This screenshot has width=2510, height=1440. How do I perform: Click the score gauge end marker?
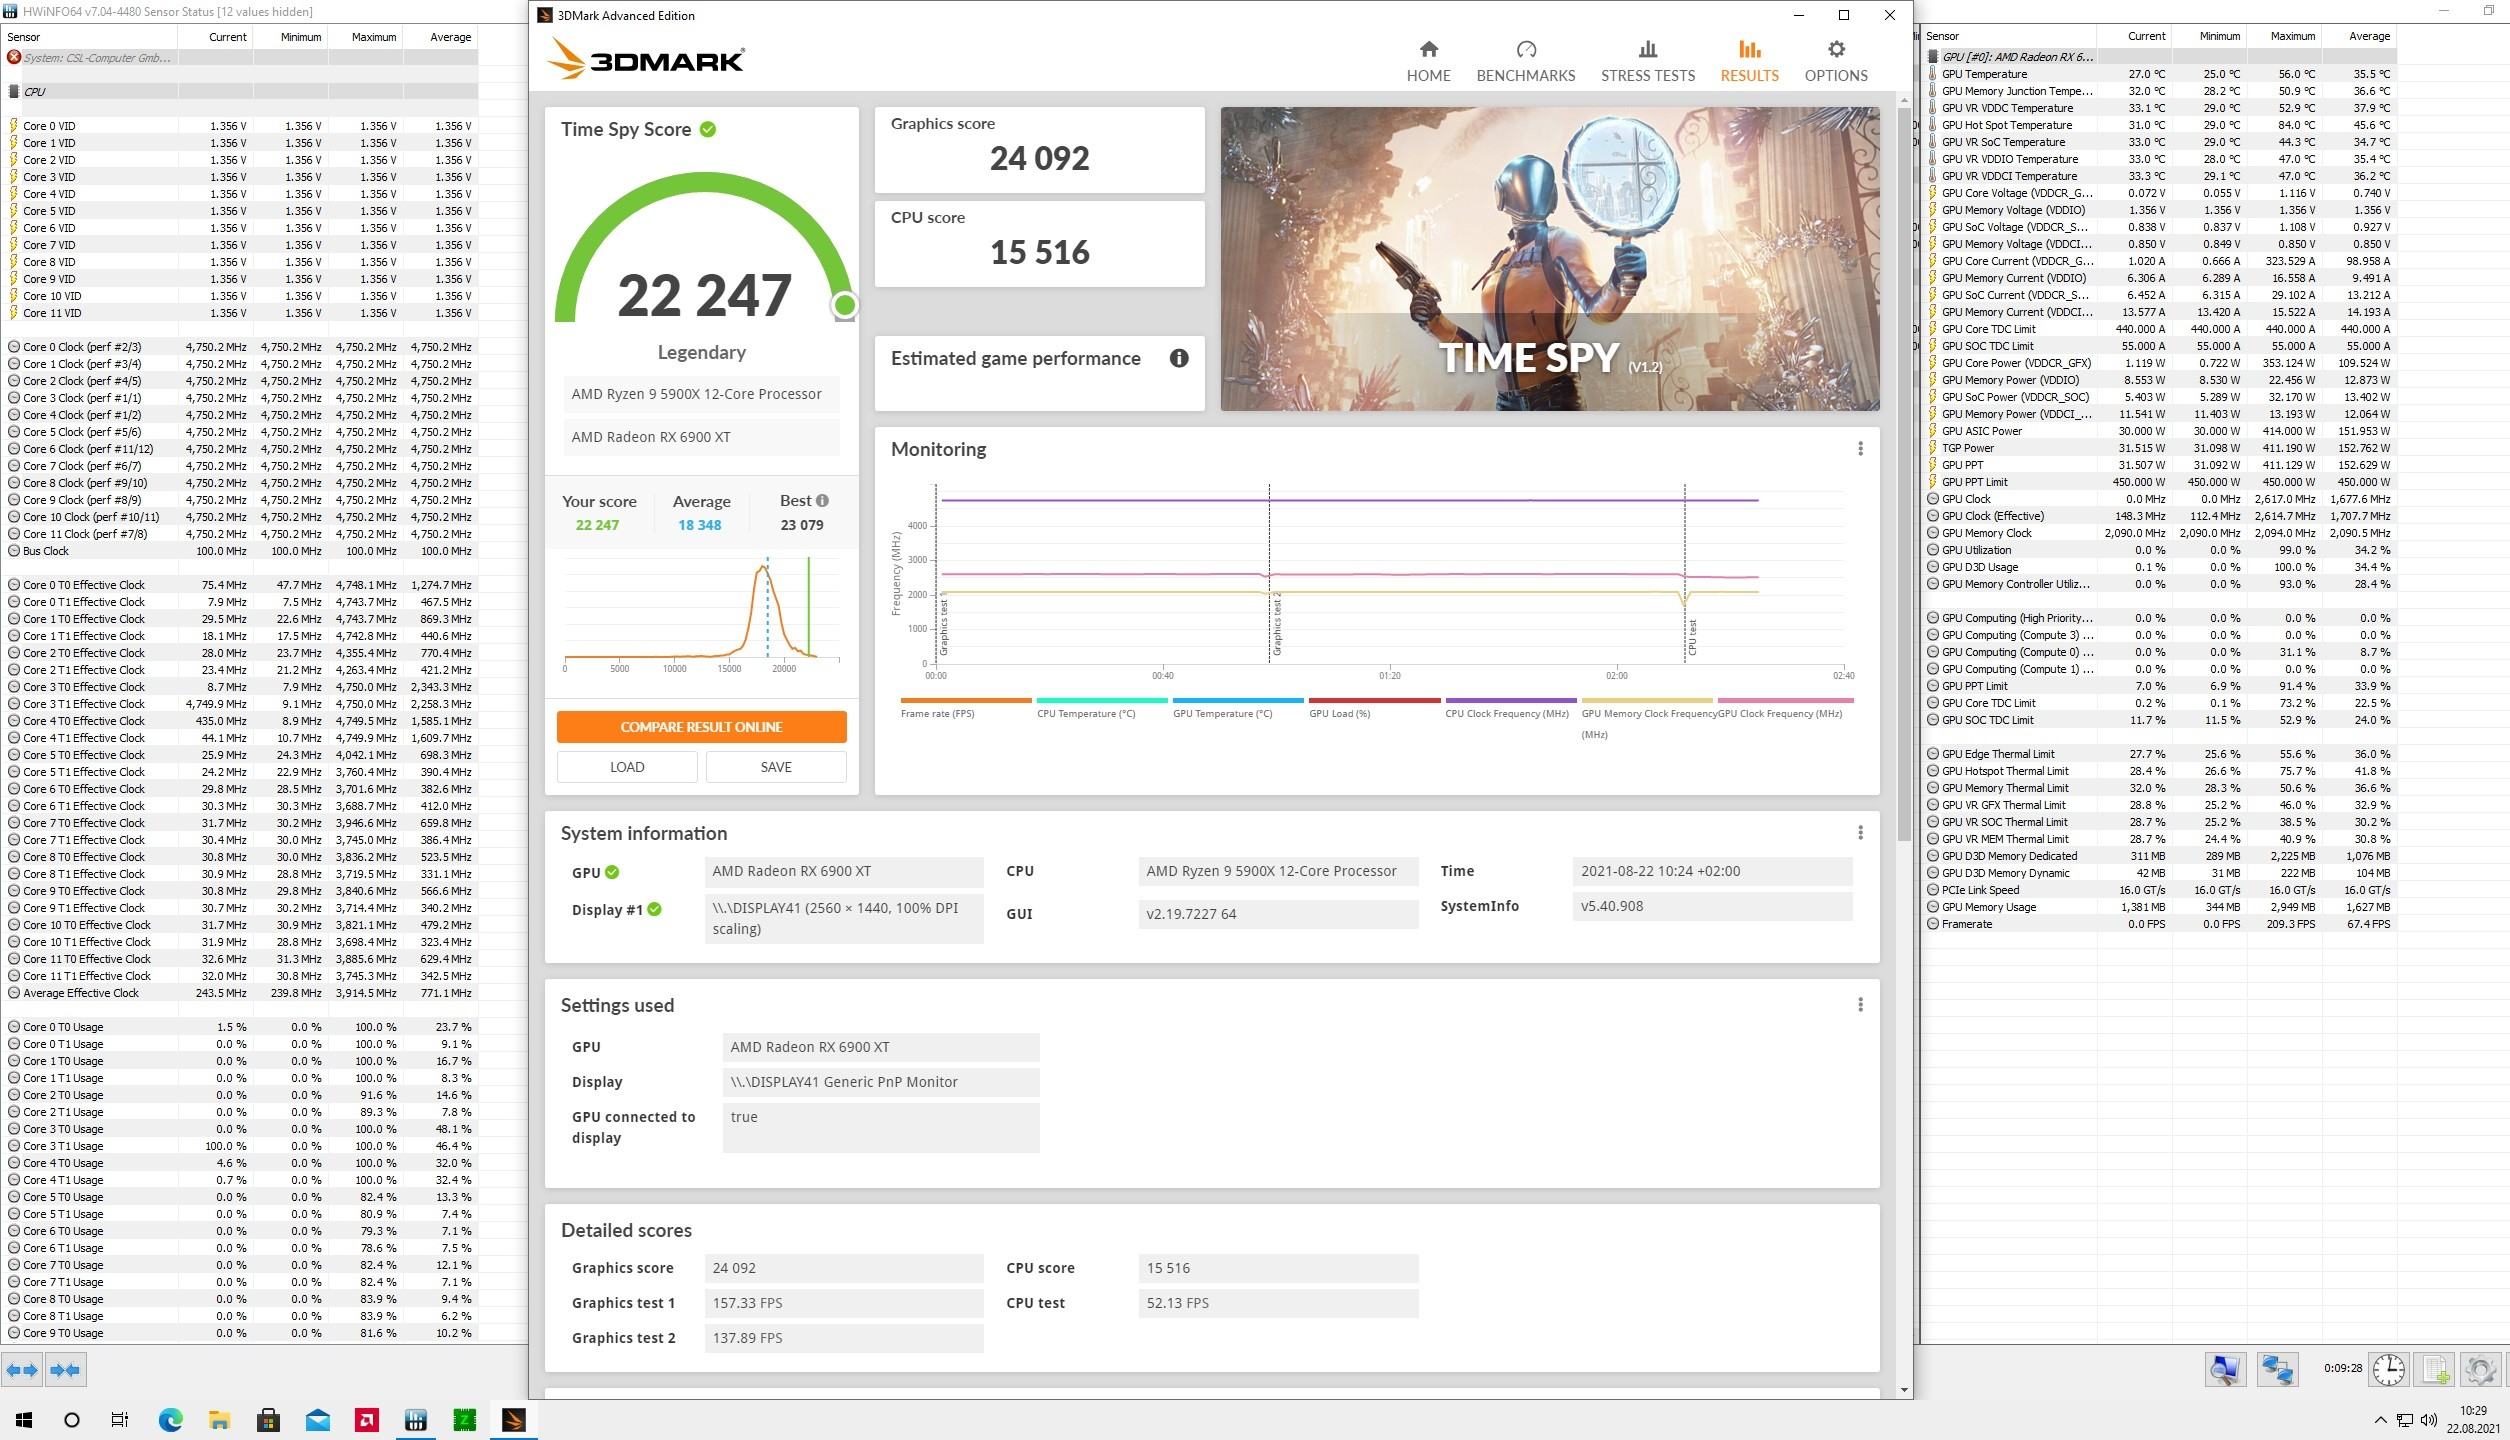[844, 305]
